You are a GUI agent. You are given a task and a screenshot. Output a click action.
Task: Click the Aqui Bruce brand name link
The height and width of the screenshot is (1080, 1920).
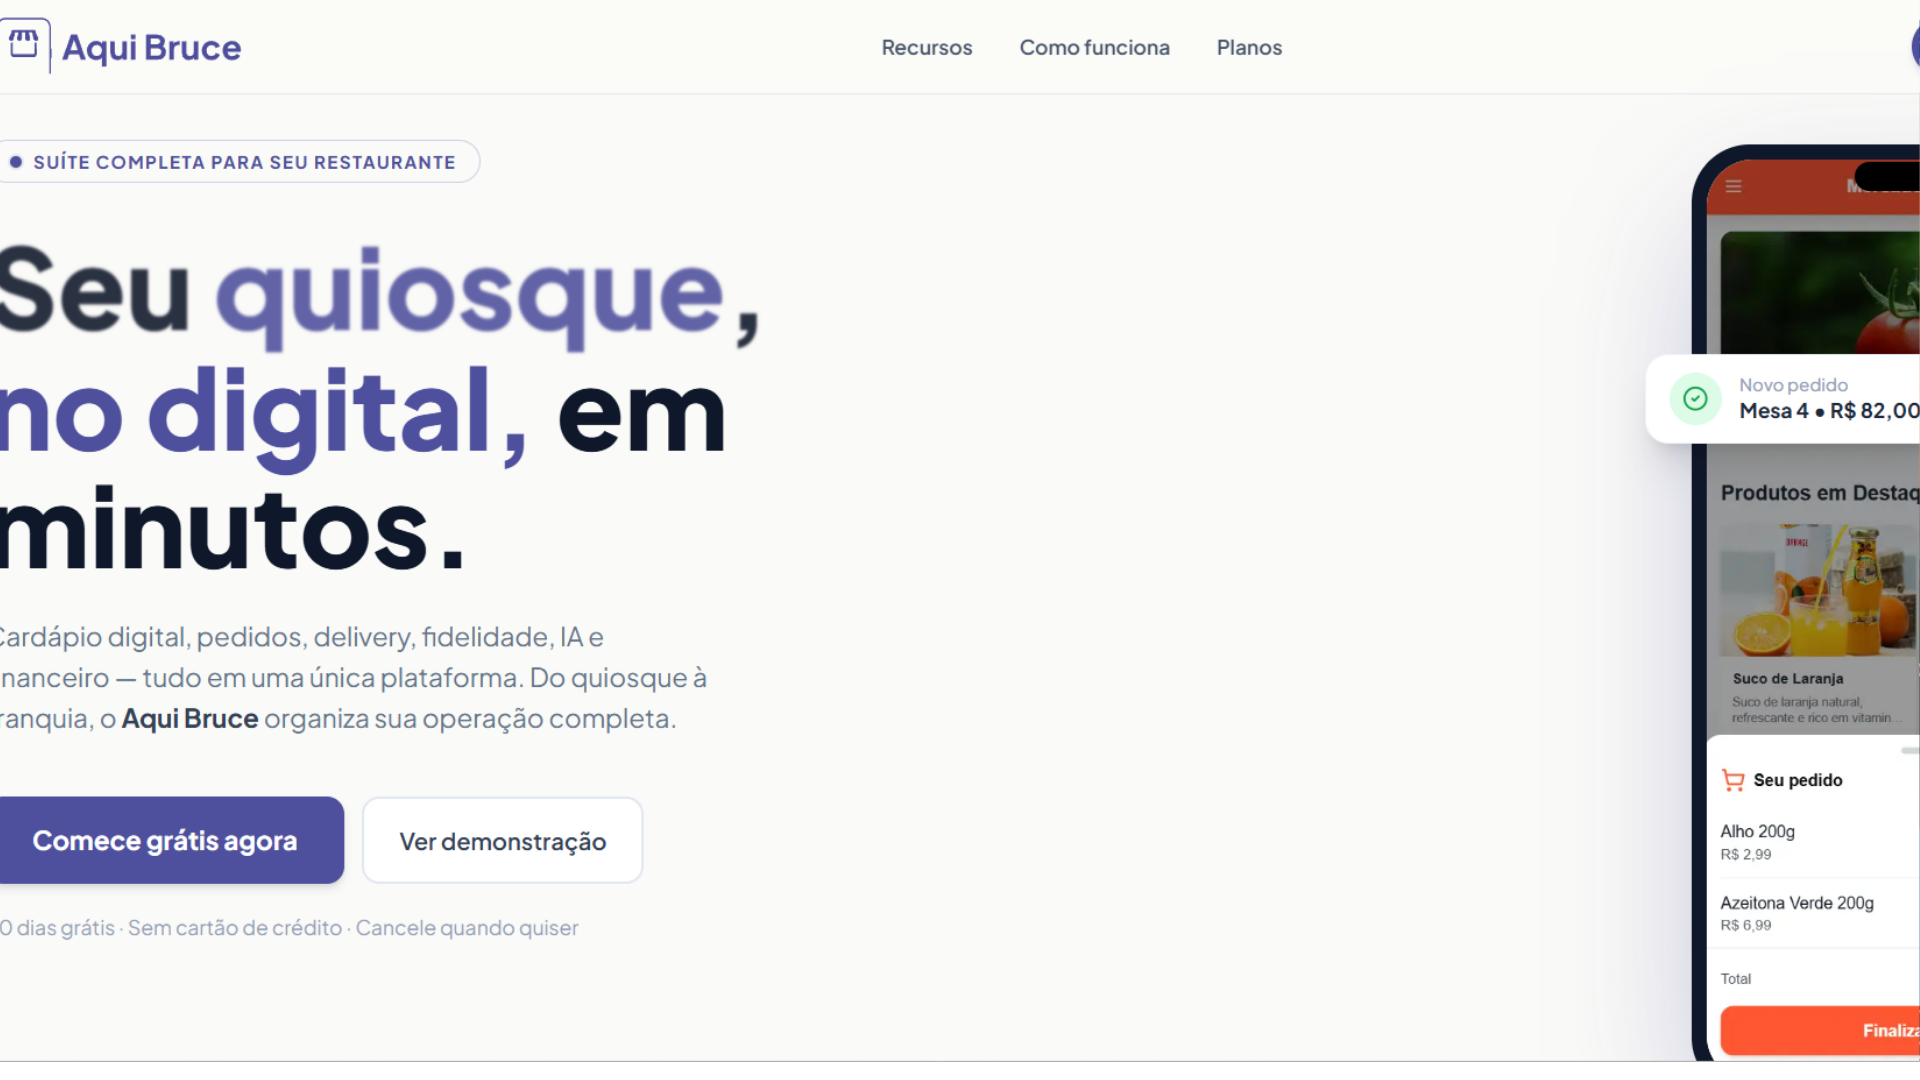coord(151,47)
